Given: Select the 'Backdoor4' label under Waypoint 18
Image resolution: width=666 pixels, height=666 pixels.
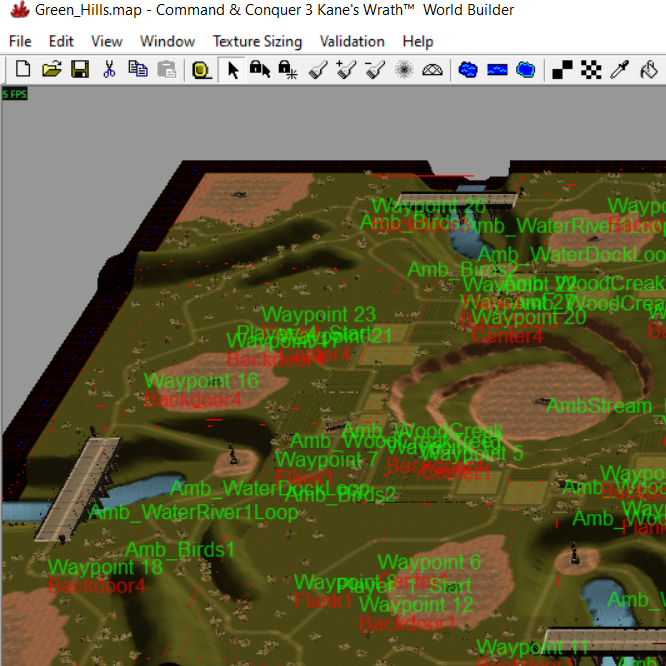Looking at the screenshot, I should tap(97, 586).
